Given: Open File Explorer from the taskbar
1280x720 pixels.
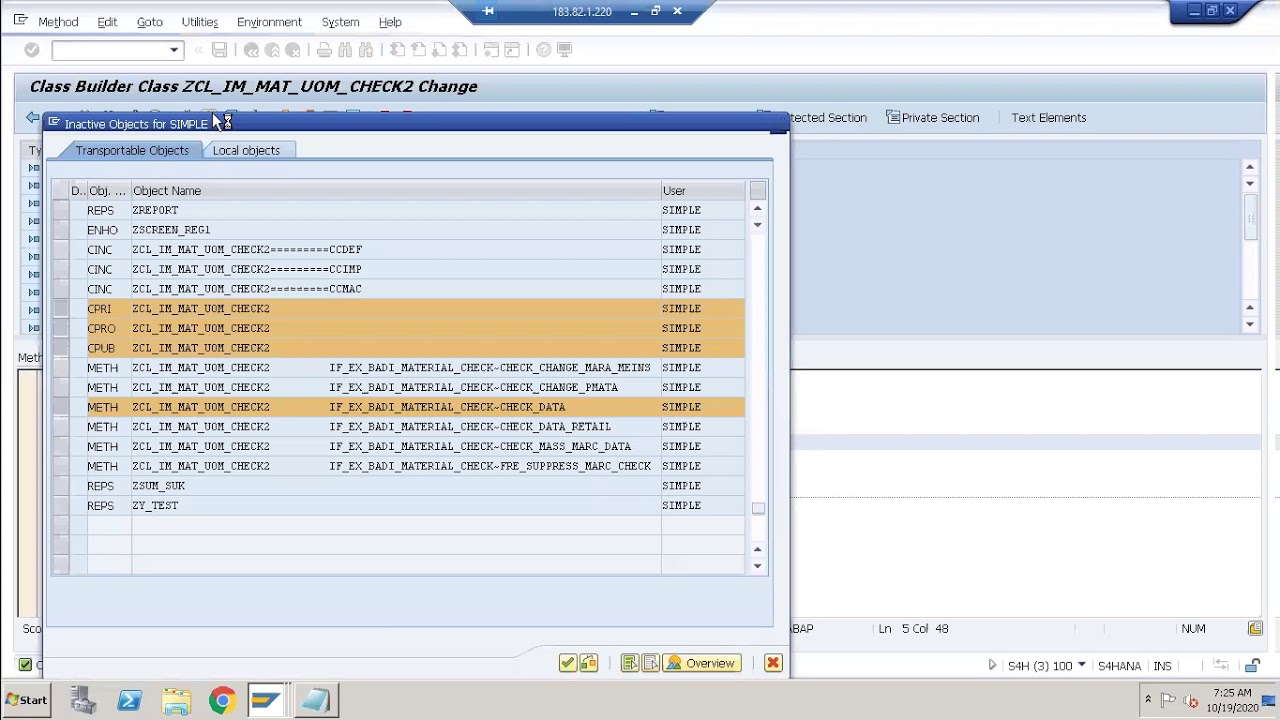Looking at the screenshot, I should pos(176,700).
